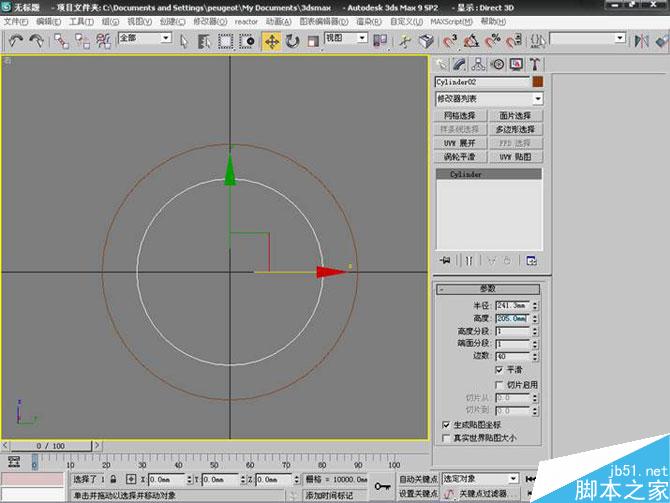Open the 全部 selection filter dropdown
Viewport: 670px width, 503px height.
pyautogui.click(x=145, y=39)
